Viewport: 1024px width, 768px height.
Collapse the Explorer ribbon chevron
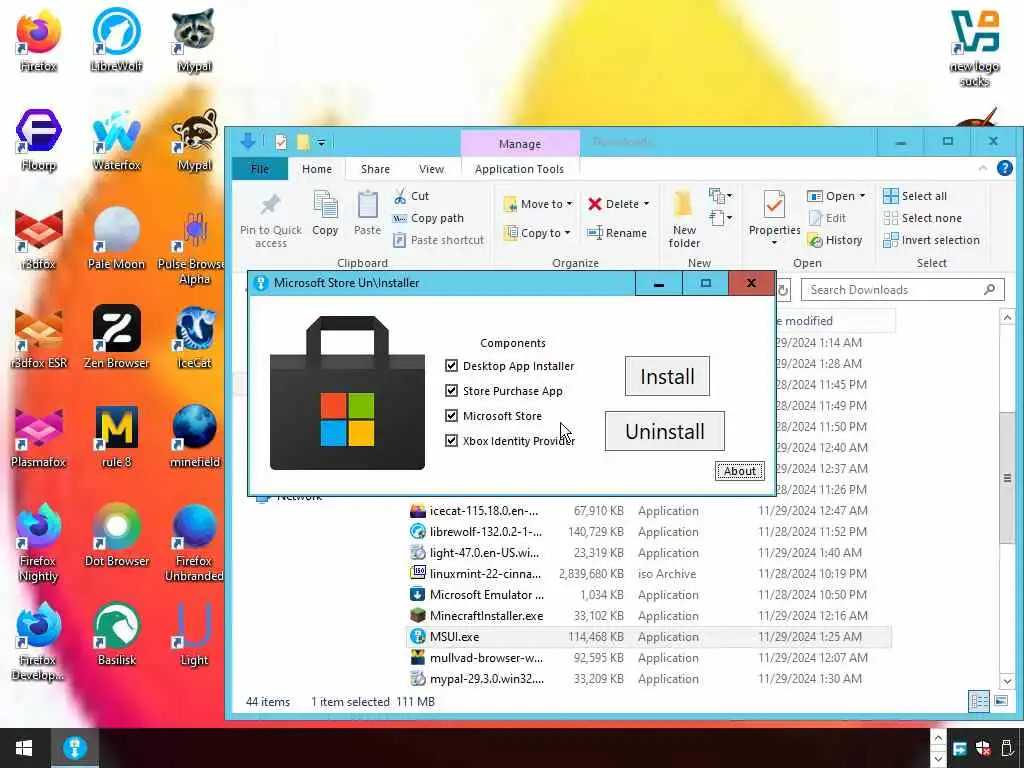pyautogui.click(x=983, y=168)
